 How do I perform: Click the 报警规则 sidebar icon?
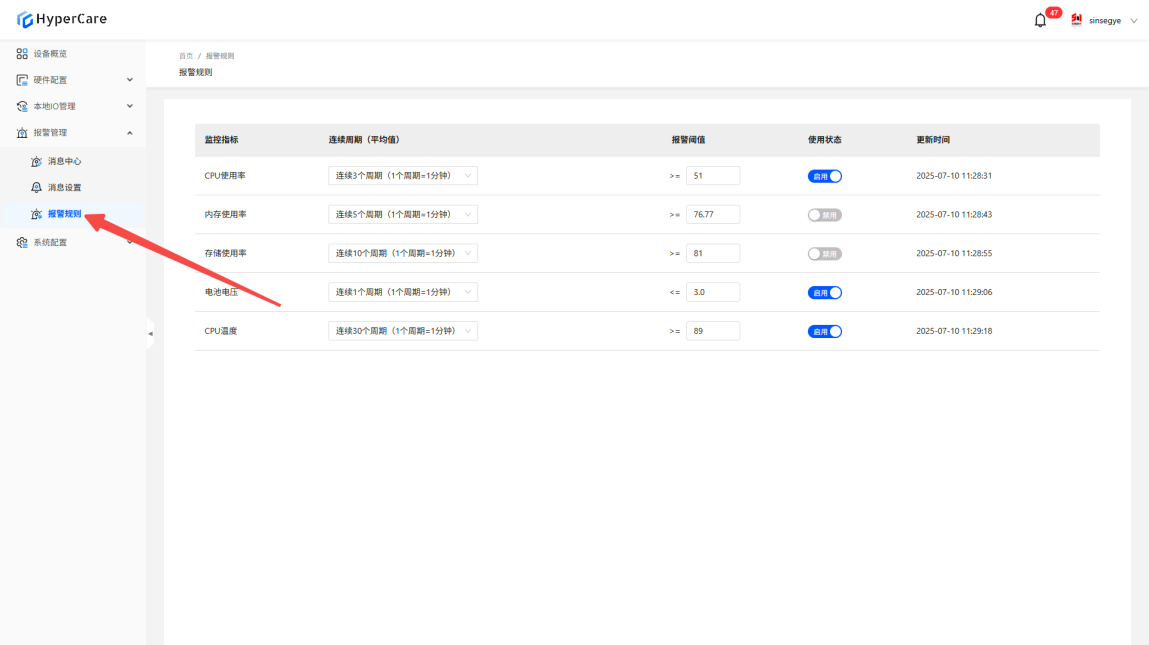[x=36, y=214]
